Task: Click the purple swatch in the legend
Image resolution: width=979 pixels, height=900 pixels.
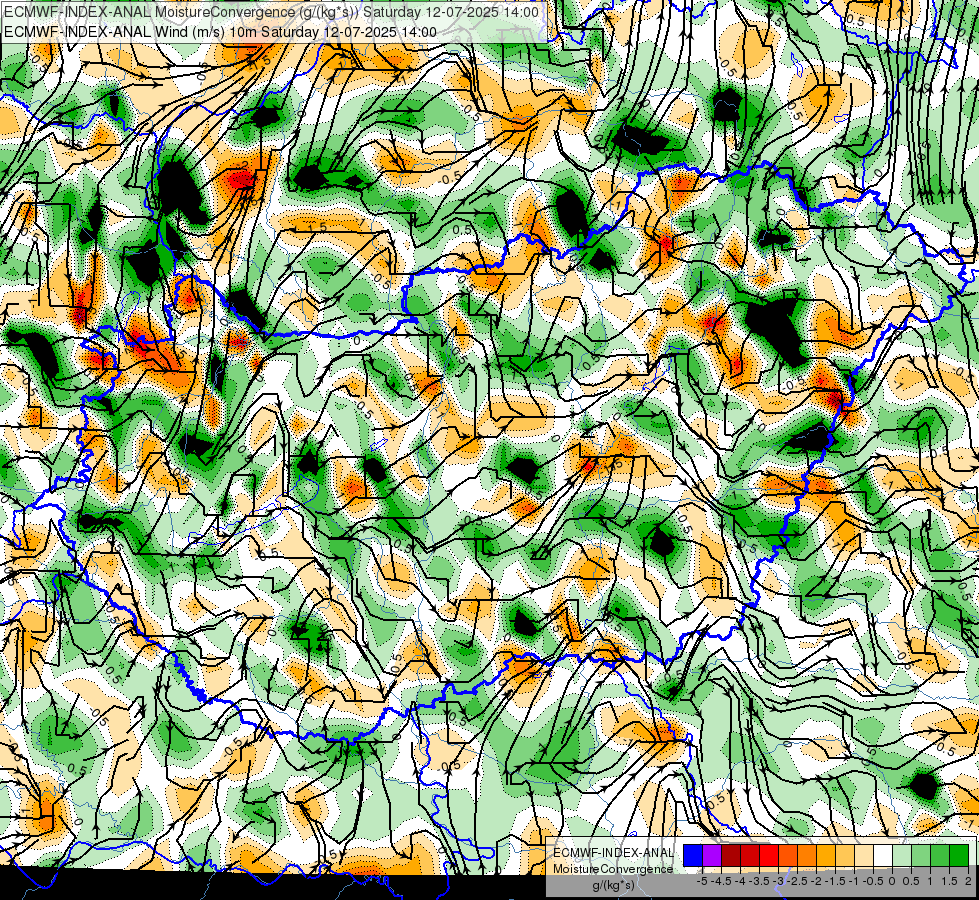Action: click(x=712, y=855)
